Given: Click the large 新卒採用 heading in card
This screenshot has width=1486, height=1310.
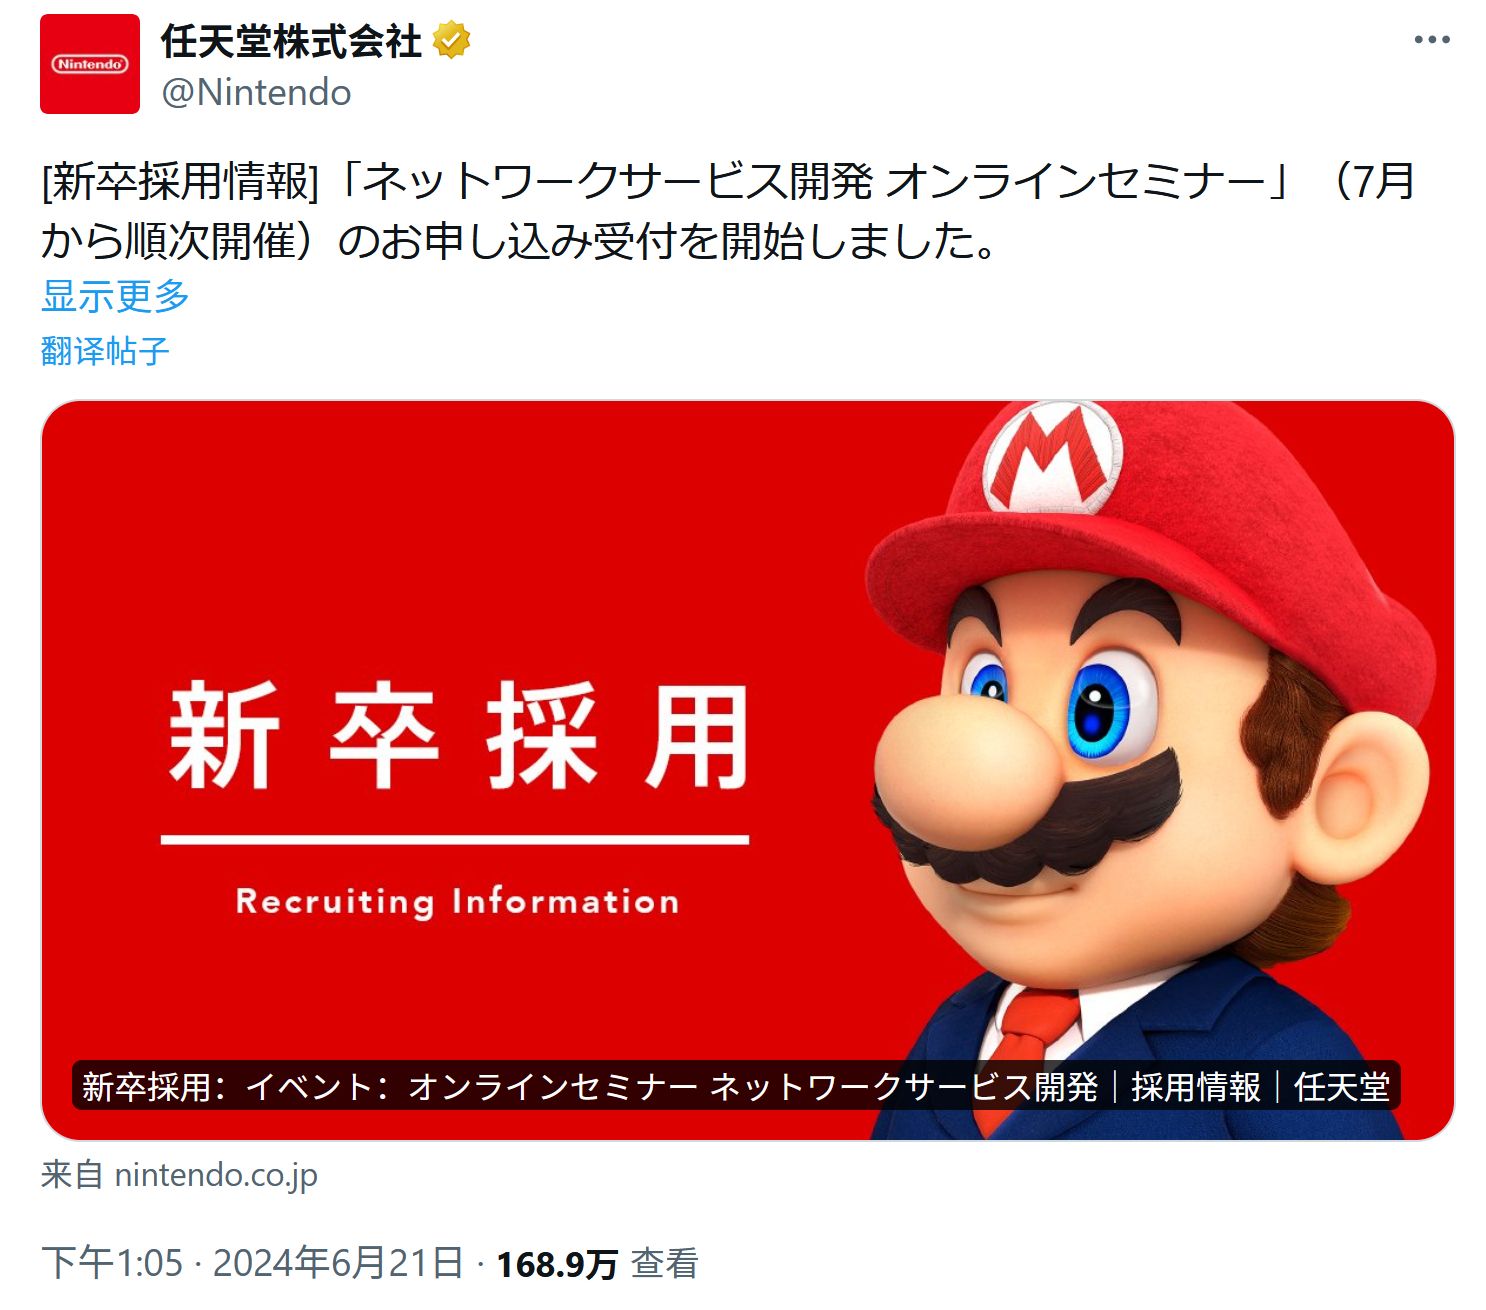Looking at the screenshot, I should coord(458,736).
